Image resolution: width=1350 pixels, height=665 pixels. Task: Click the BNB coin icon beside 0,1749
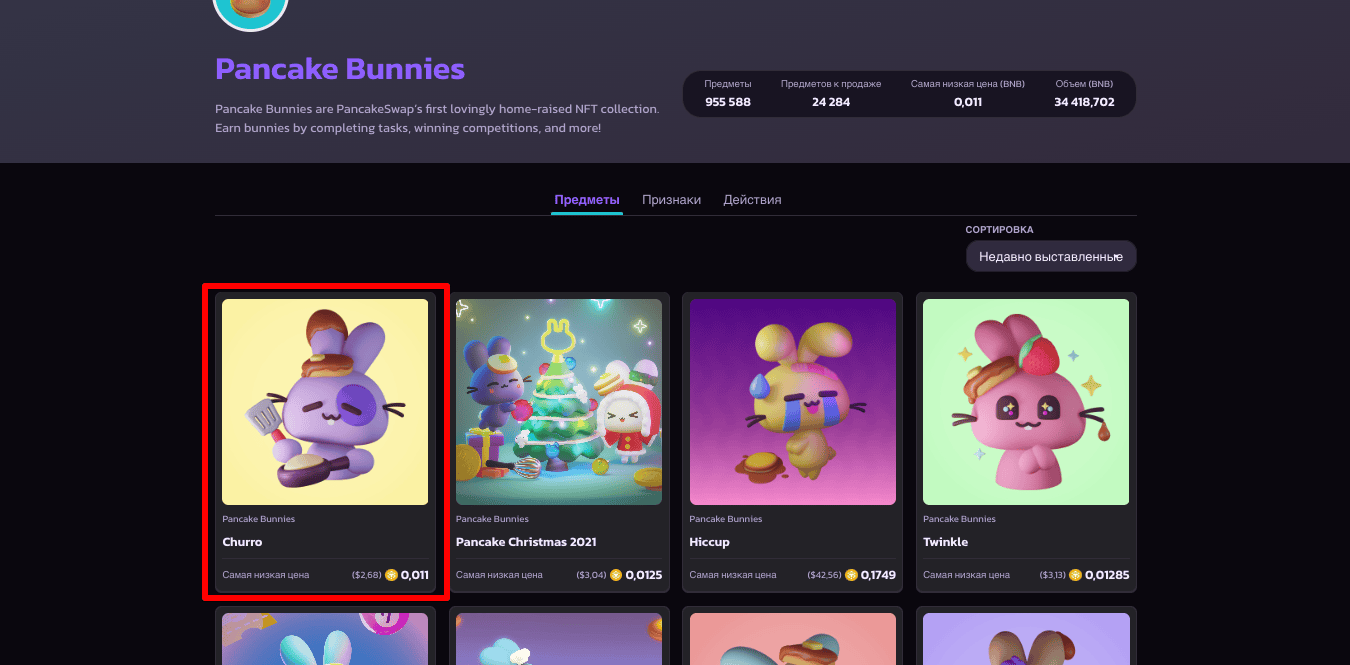click(x=851, y=575)
